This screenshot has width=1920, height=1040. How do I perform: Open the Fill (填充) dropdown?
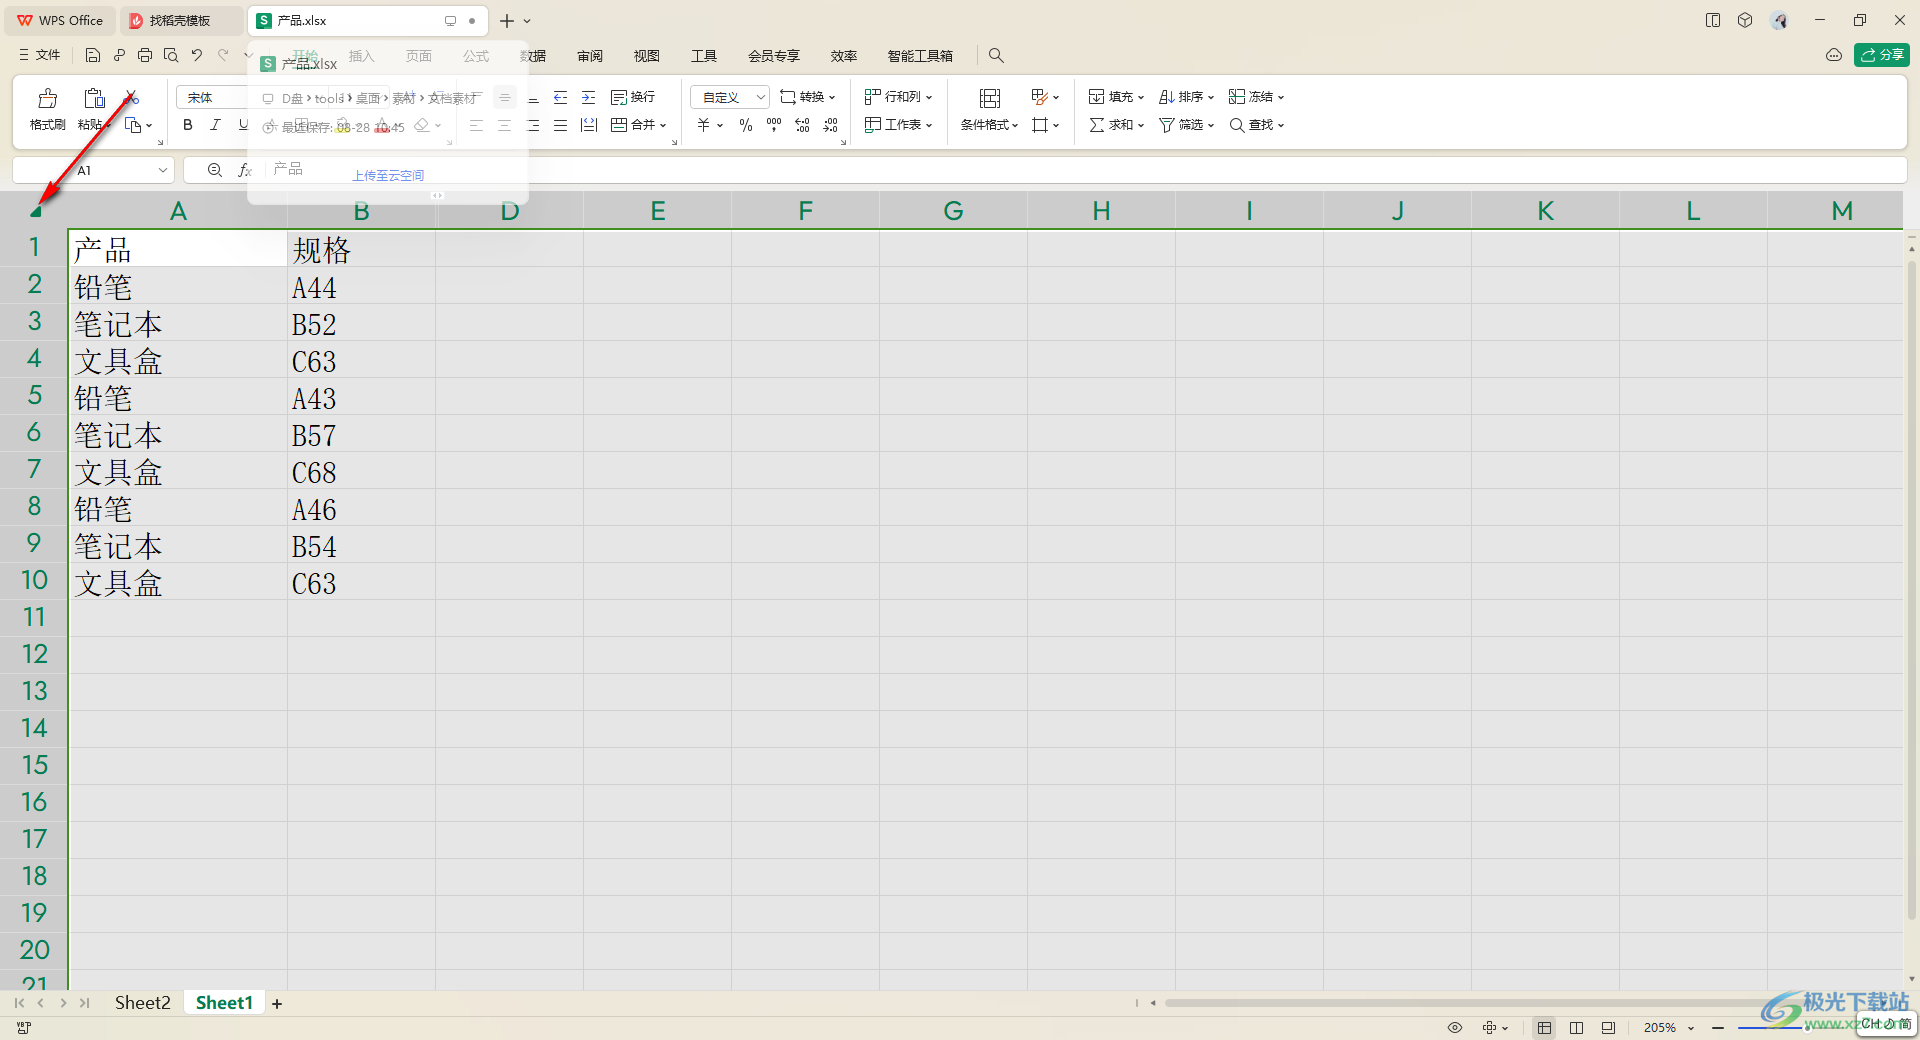1116,97
